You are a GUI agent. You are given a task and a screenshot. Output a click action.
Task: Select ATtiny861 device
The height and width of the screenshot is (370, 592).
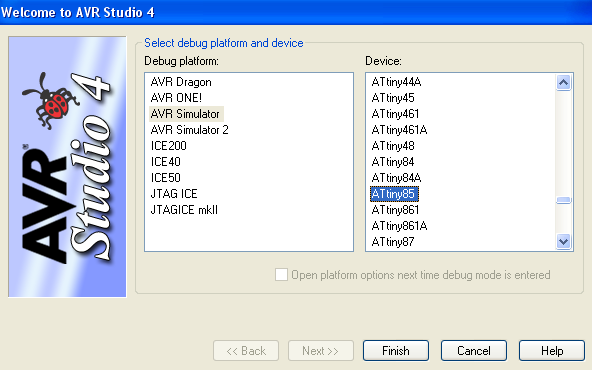pyautogui.click(x=395, y=210)
